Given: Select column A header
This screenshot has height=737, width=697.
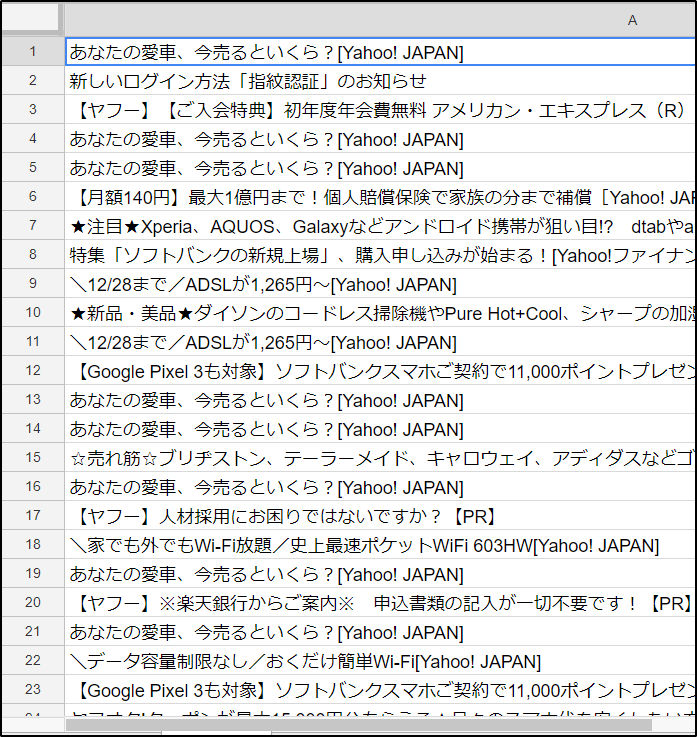Looking at the screenshot, I should click(x=380, y=20).
